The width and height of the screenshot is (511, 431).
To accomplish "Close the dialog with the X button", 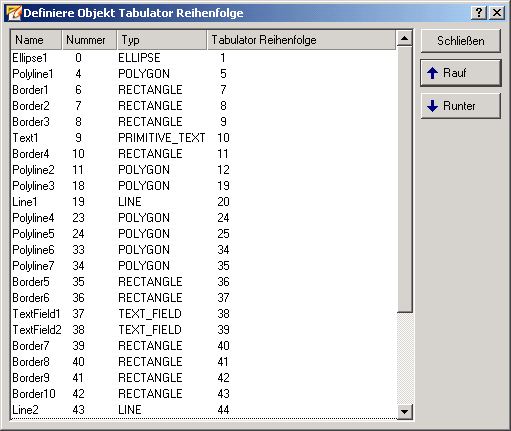I will tap(497, 13).
